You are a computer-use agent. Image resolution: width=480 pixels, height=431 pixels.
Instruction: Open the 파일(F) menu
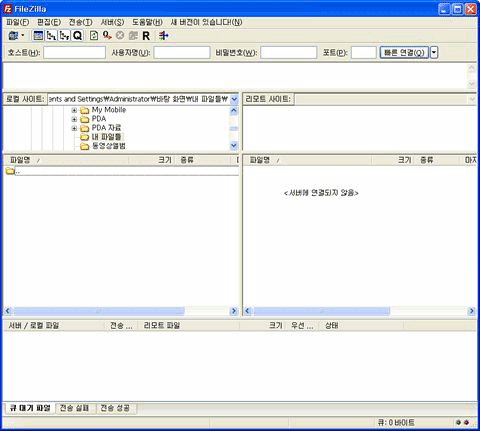(18, 22)
